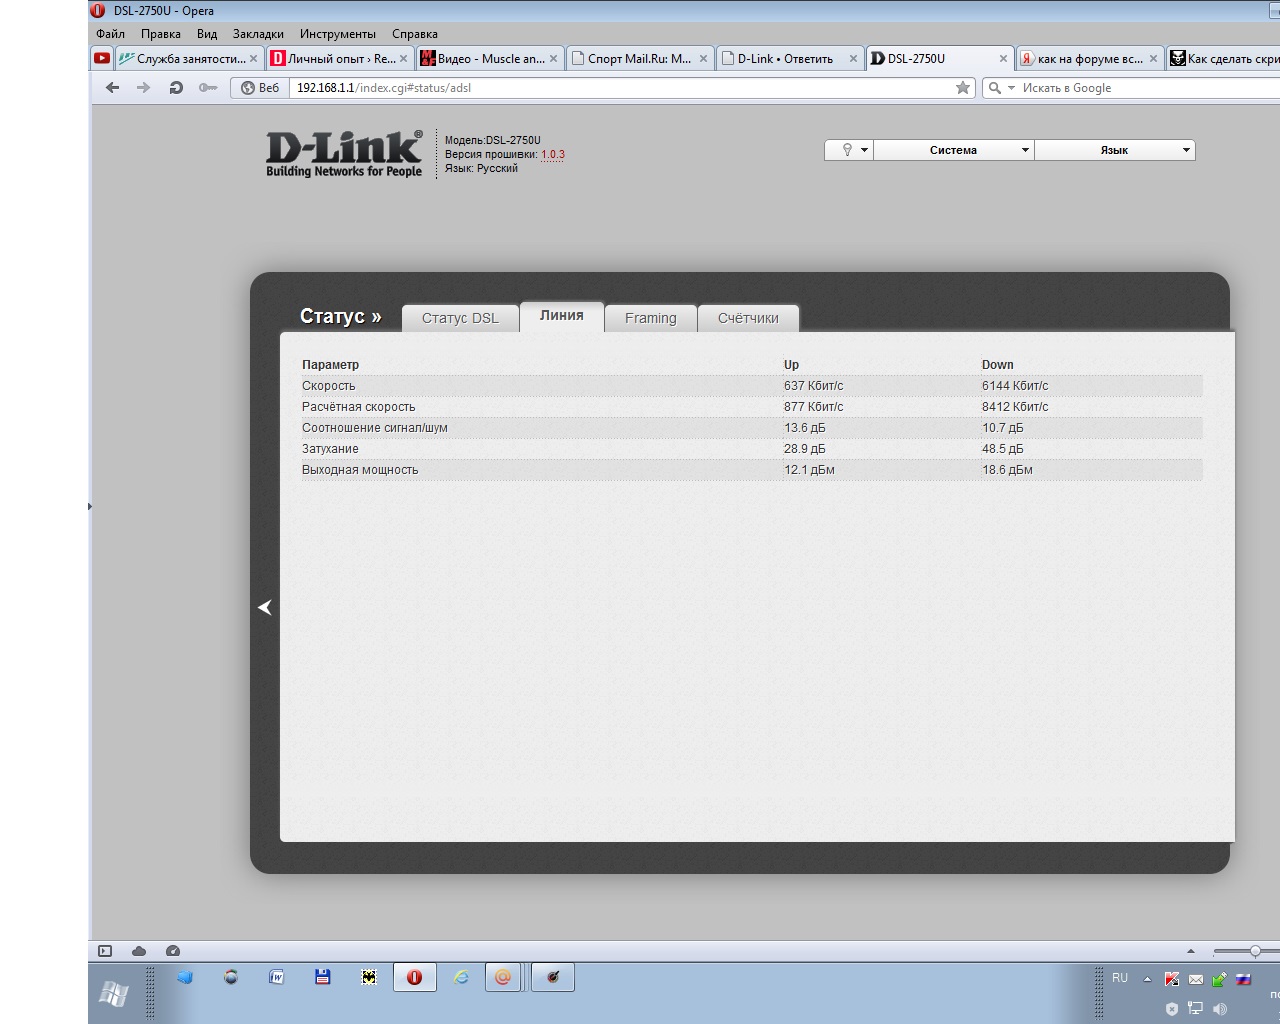The image size is (1280, 1024).
Task: Click the address bar URL field
Action: (620, 88)
